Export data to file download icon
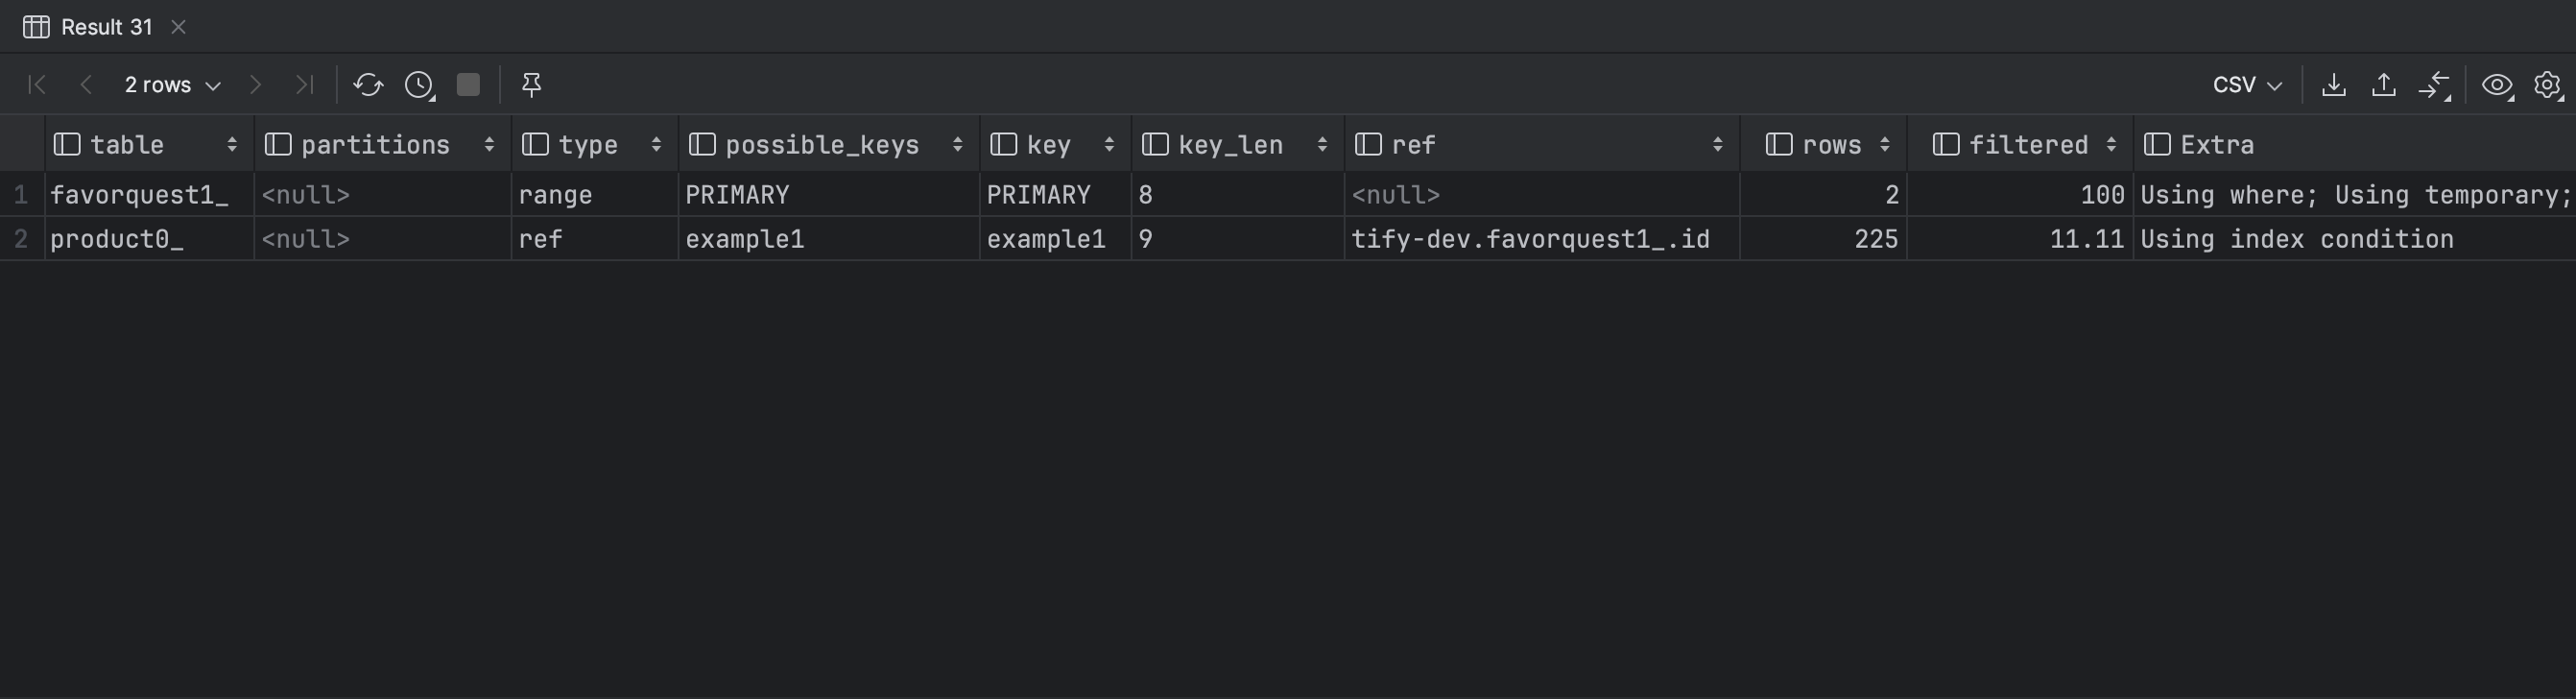Viewport: 2576px width, 699px height. [2334, 85]
